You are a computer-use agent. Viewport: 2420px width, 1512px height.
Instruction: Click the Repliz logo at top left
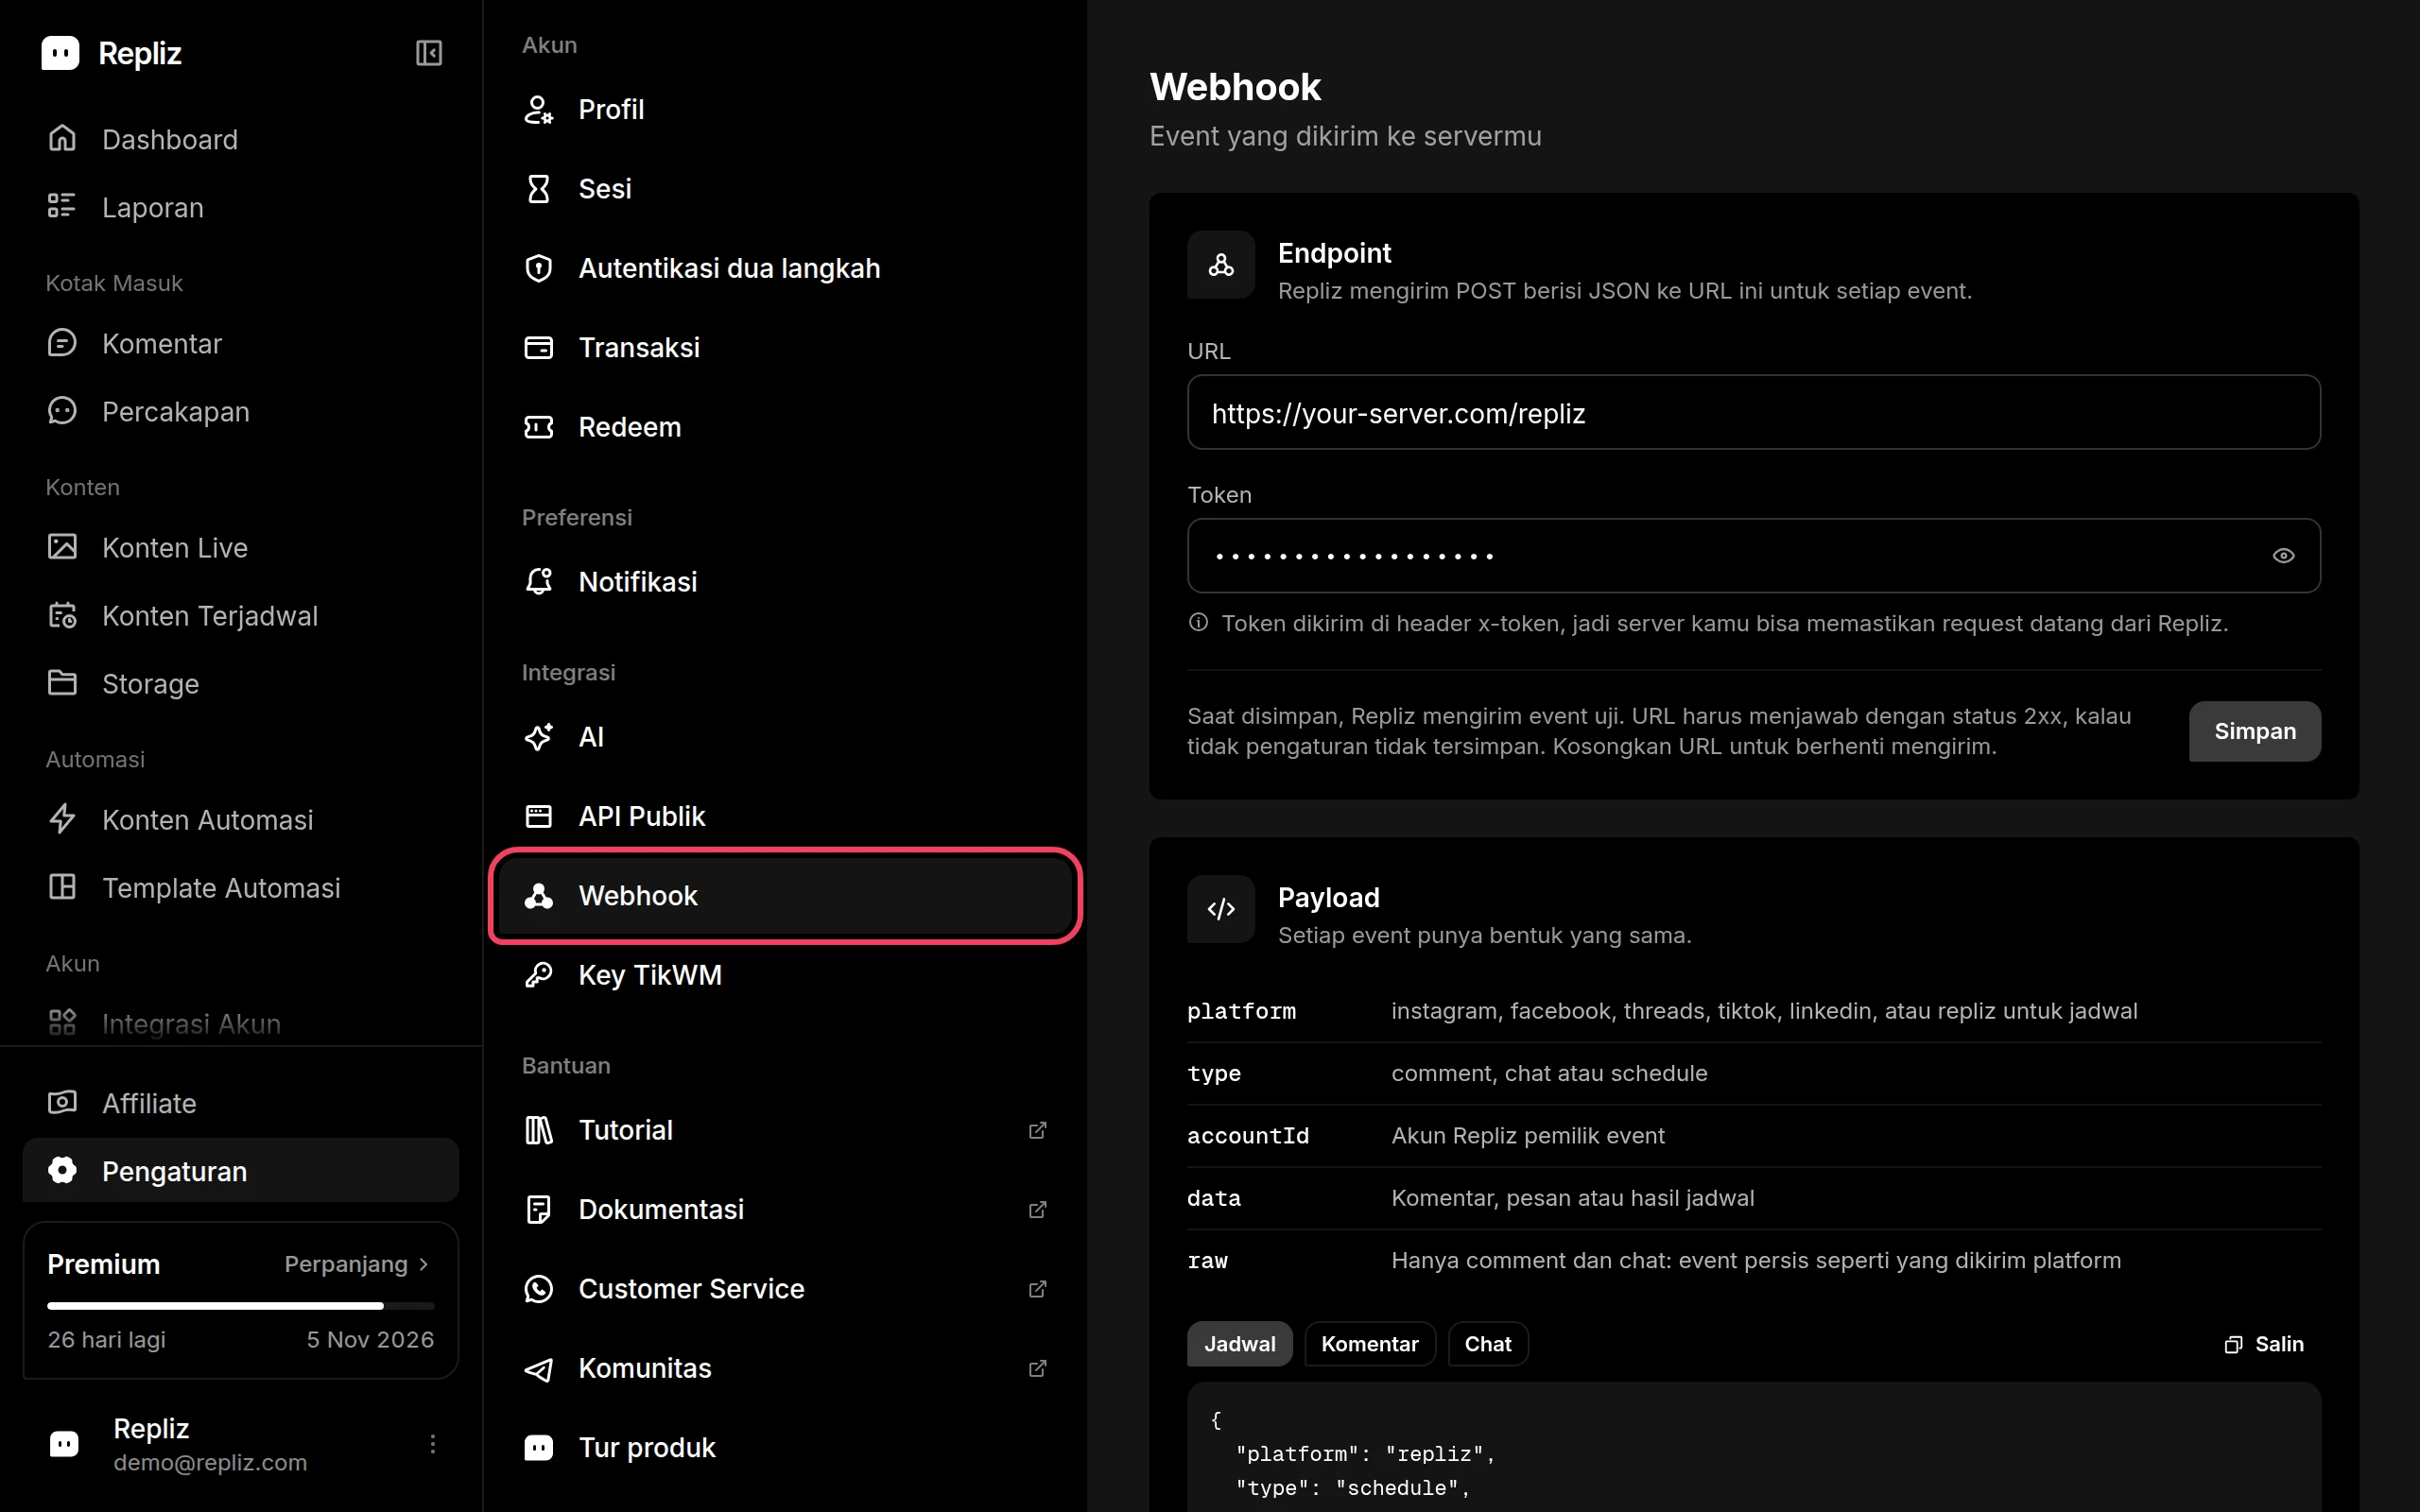[x=111, y=53]
